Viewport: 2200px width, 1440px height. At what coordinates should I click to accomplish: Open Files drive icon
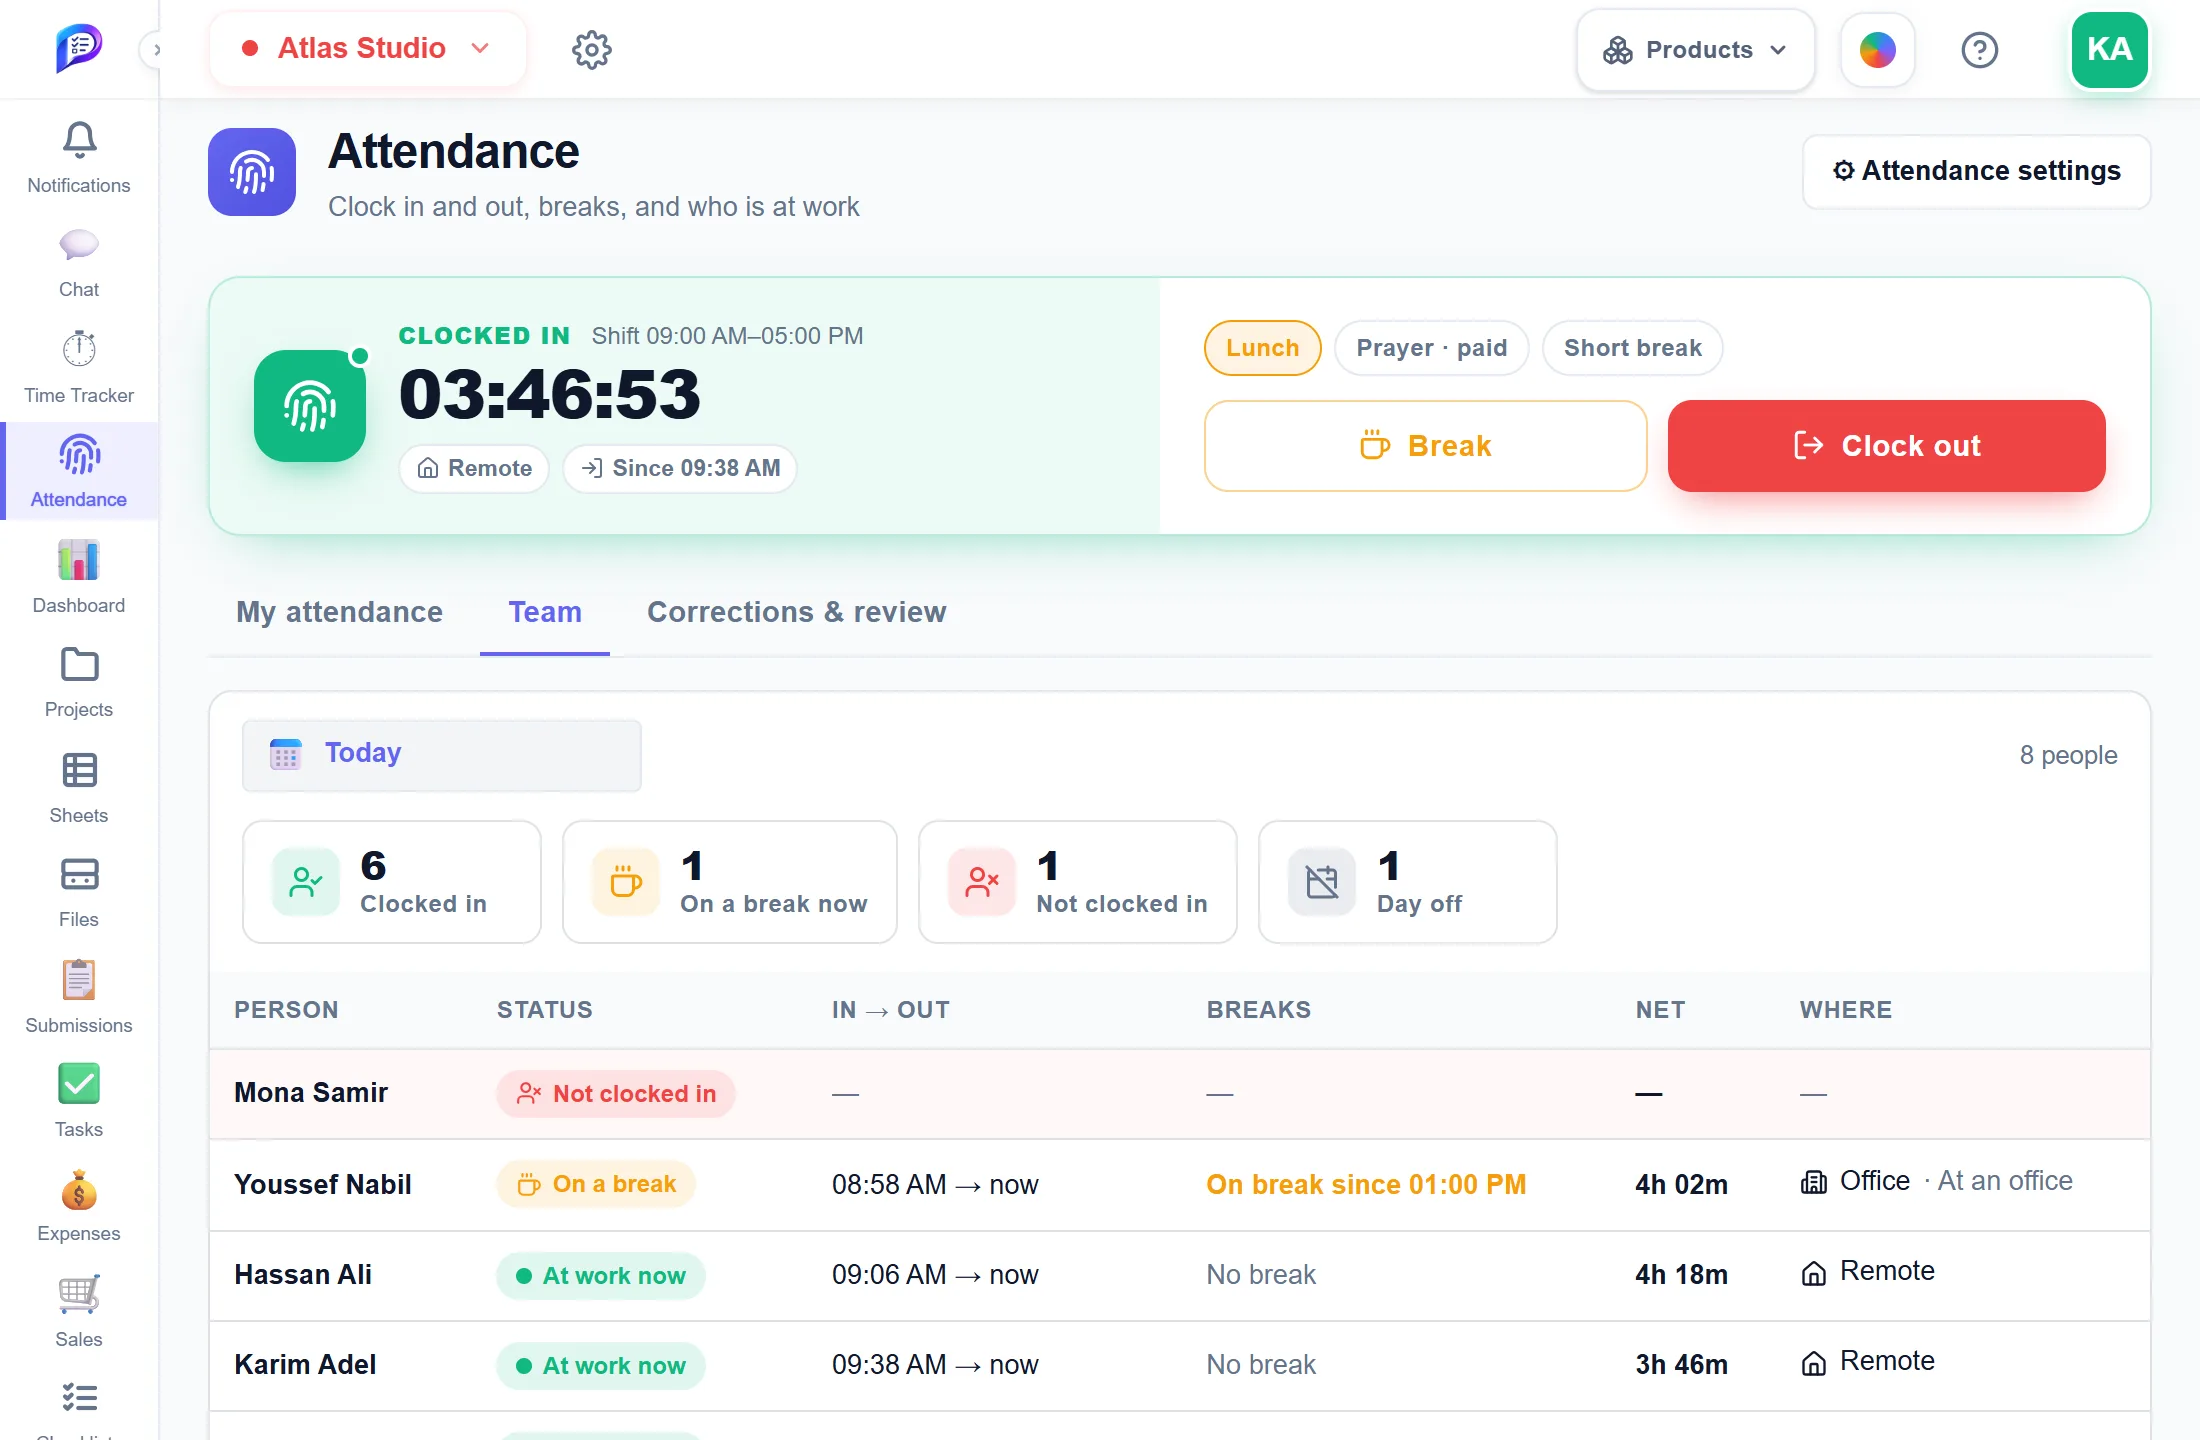[79, 874]
